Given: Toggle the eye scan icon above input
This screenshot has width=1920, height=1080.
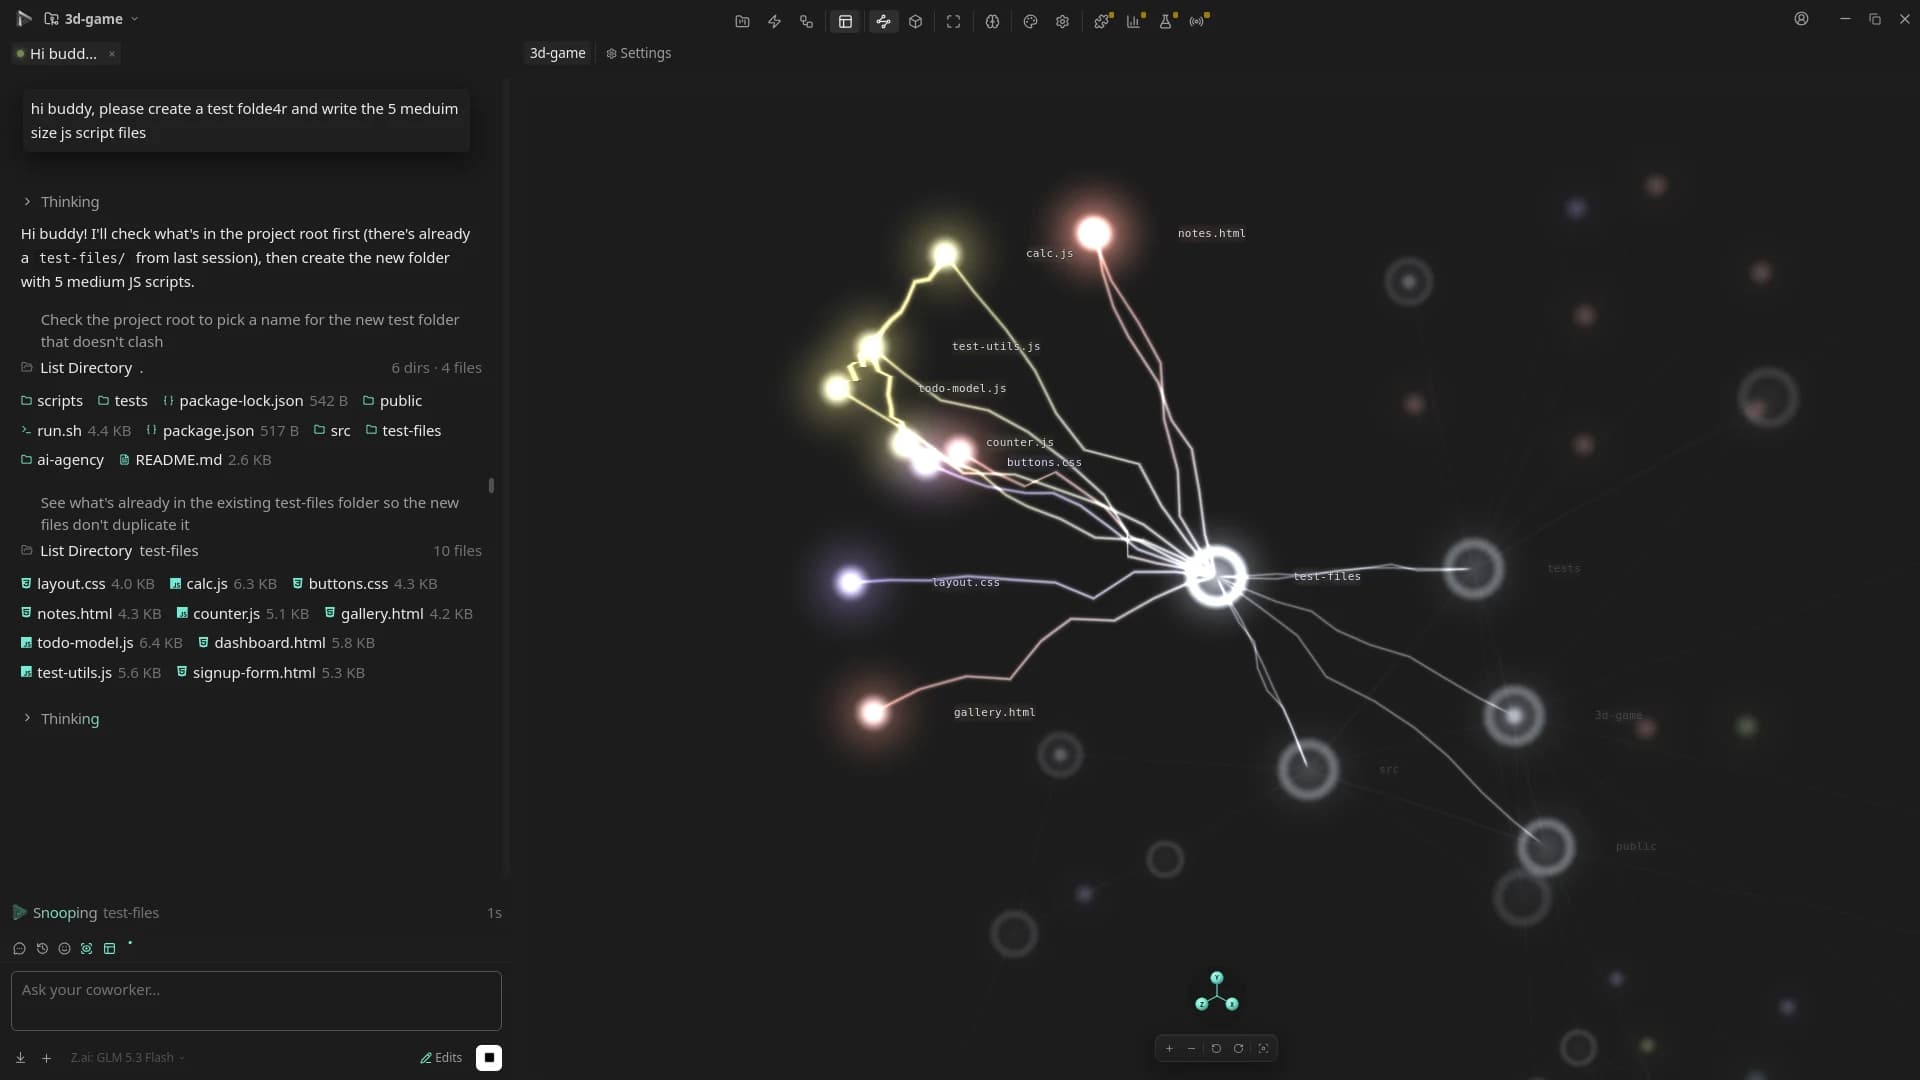Looking at the screenshot, I should [x=87, y=948].
